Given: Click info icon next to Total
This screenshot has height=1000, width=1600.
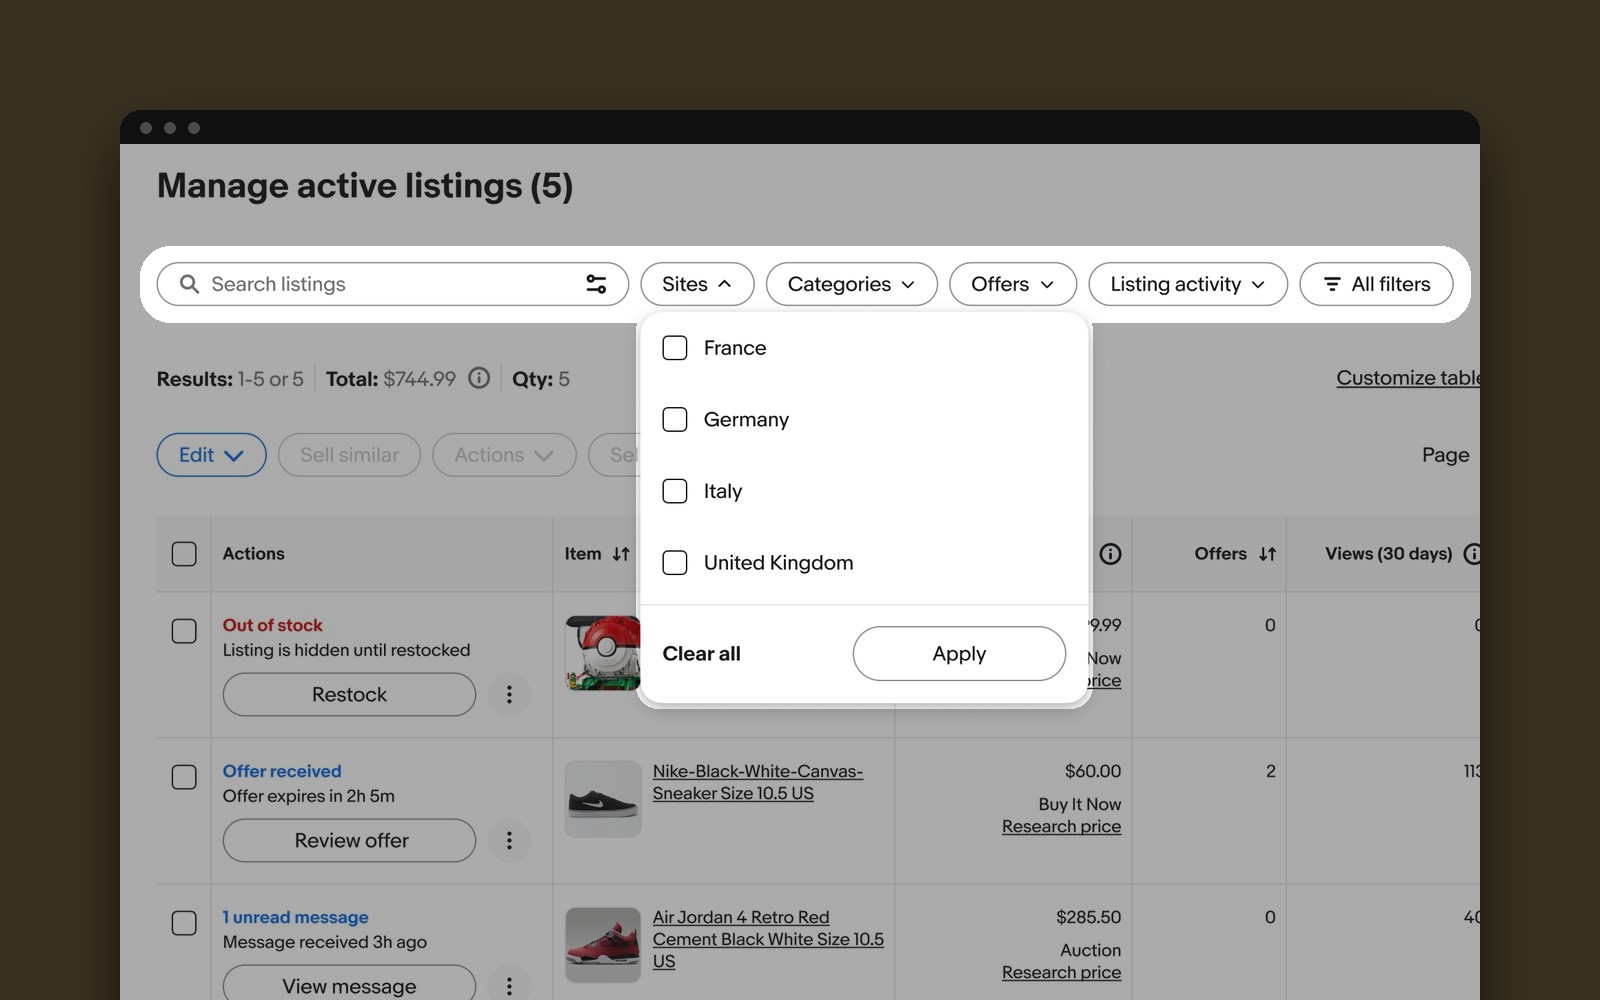Looking at the screenshot, I should tap(479, 378).
